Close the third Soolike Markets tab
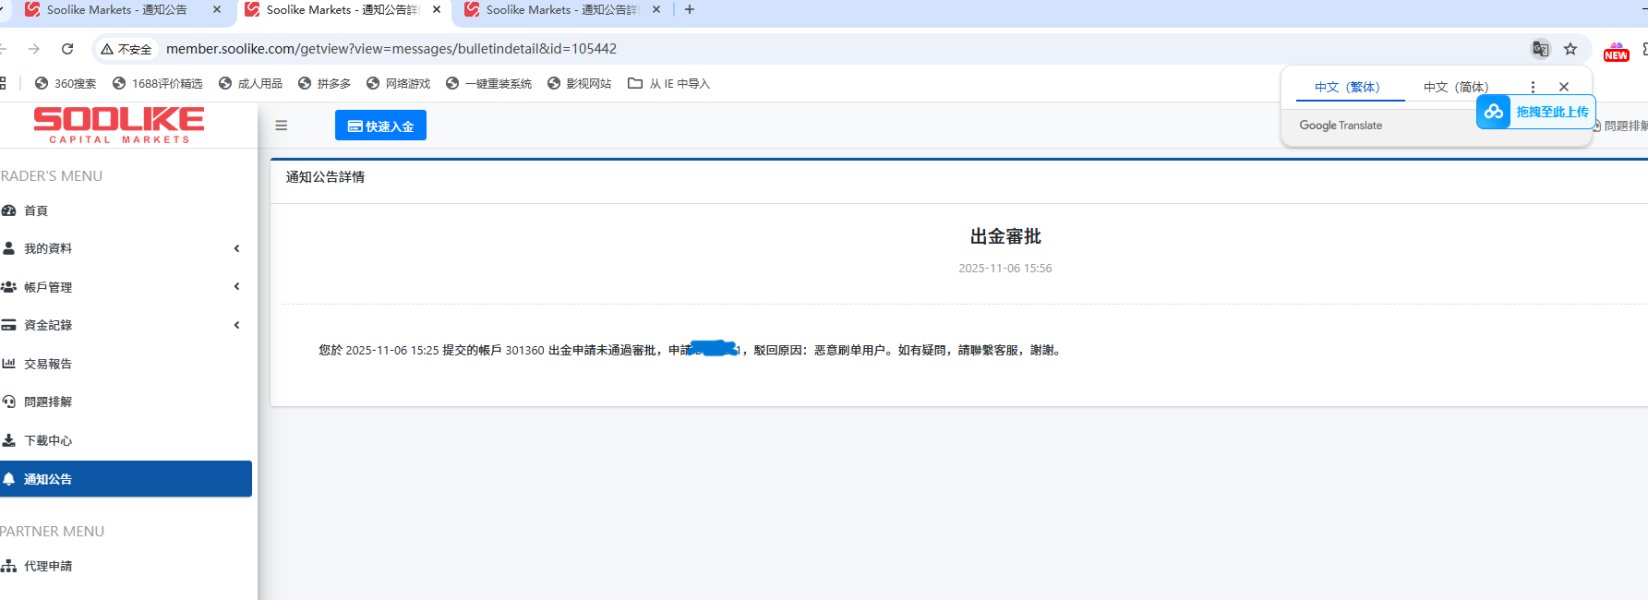The height and width of the screenshot is (600, 1648). pos(657,10)
